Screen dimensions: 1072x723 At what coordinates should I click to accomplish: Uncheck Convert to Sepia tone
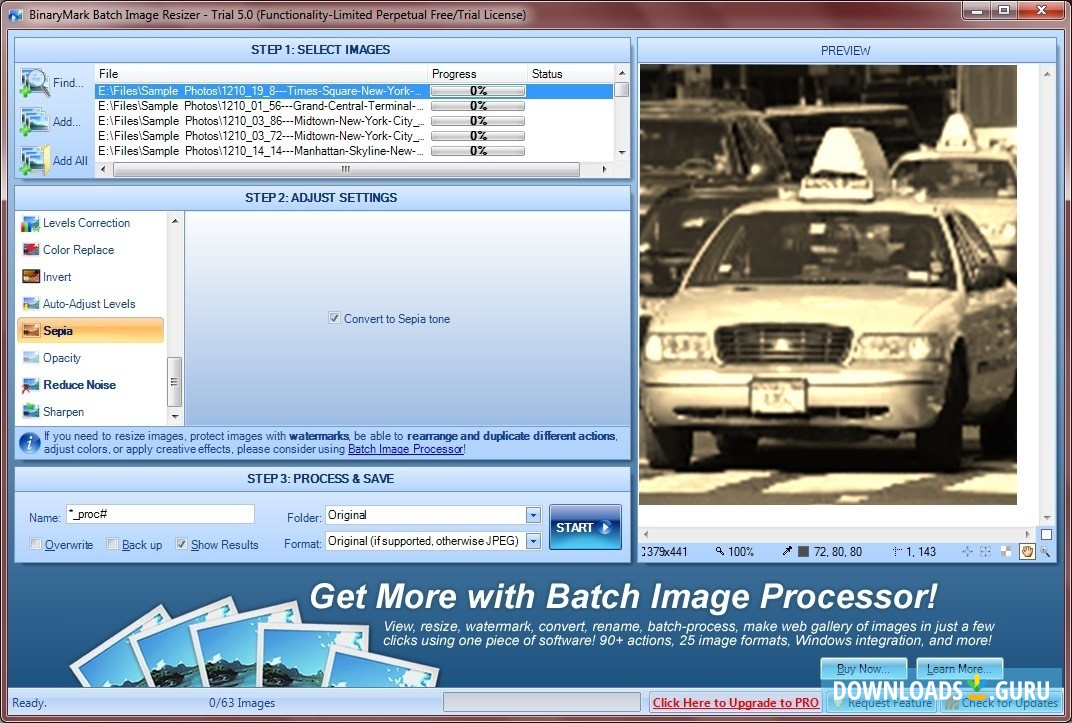tap(335, 319)
